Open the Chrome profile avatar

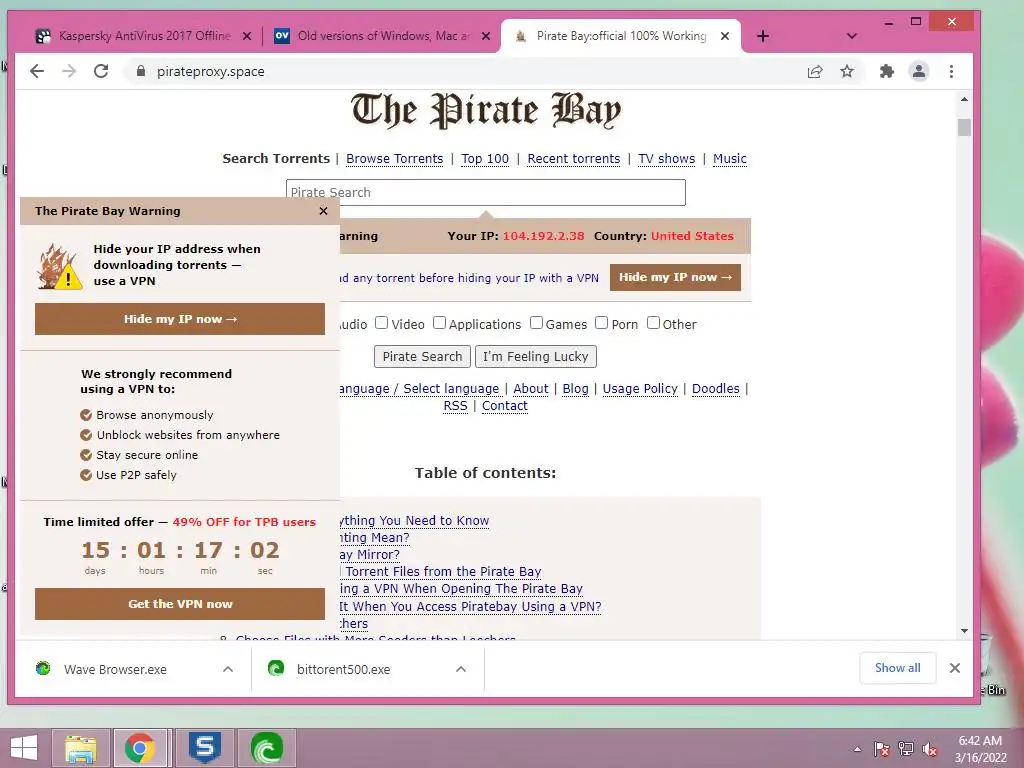click(919, 71)
